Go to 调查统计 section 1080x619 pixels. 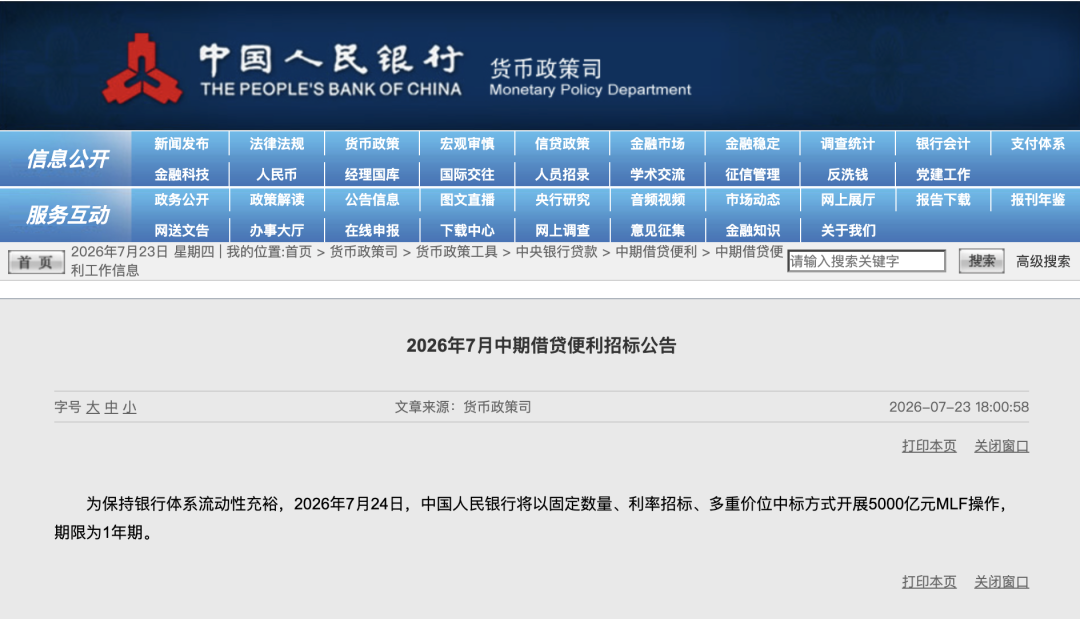click(x=847, y=144)
